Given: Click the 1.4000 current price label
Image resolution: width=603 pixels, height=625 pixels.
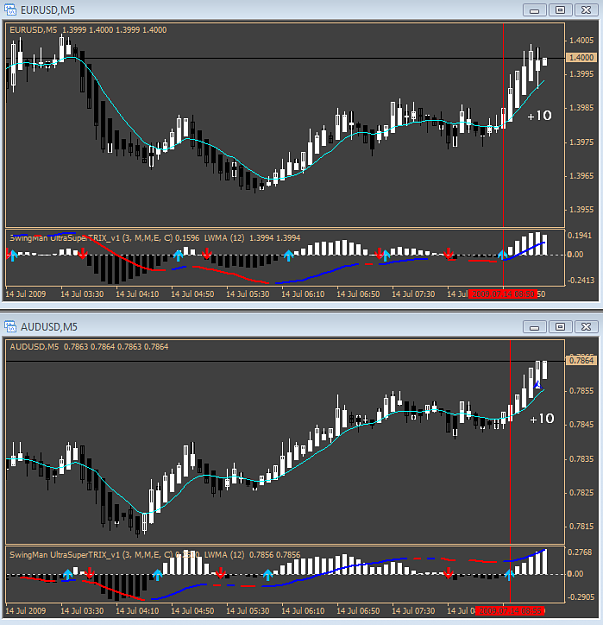Looking at the screenshot, I should coord(581,57).
